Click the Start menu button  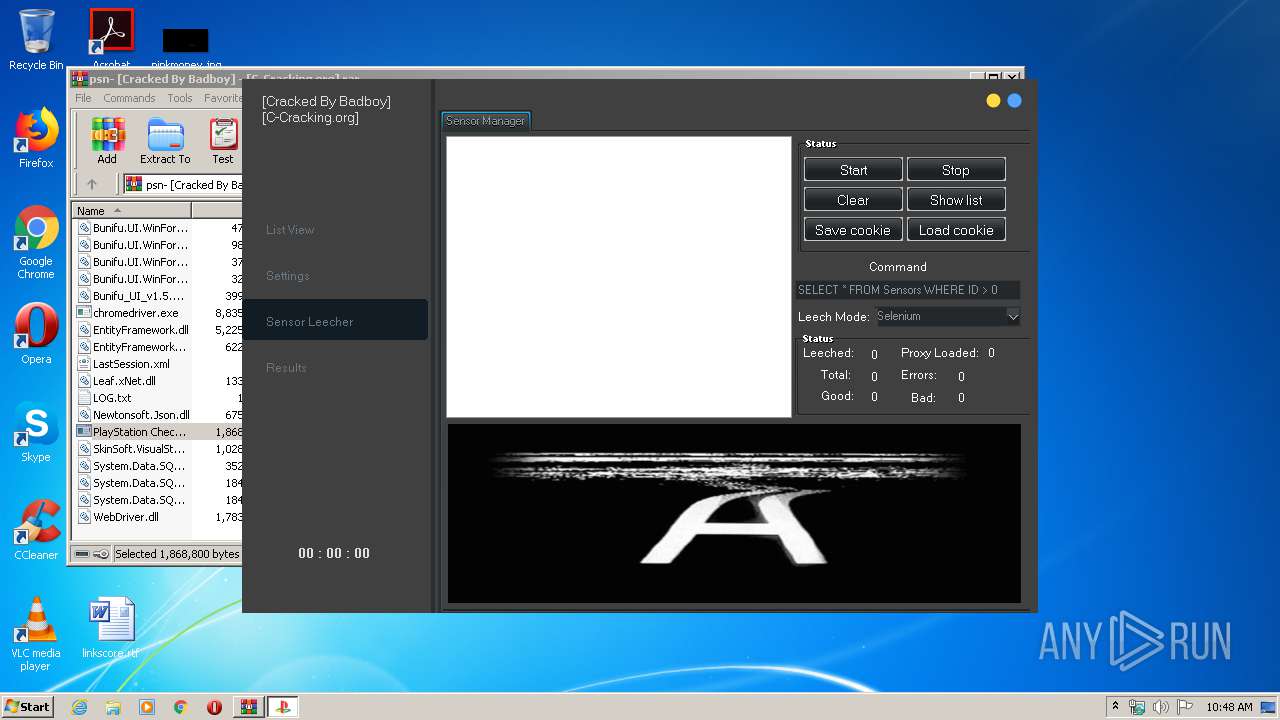click(x=28, y=707)
